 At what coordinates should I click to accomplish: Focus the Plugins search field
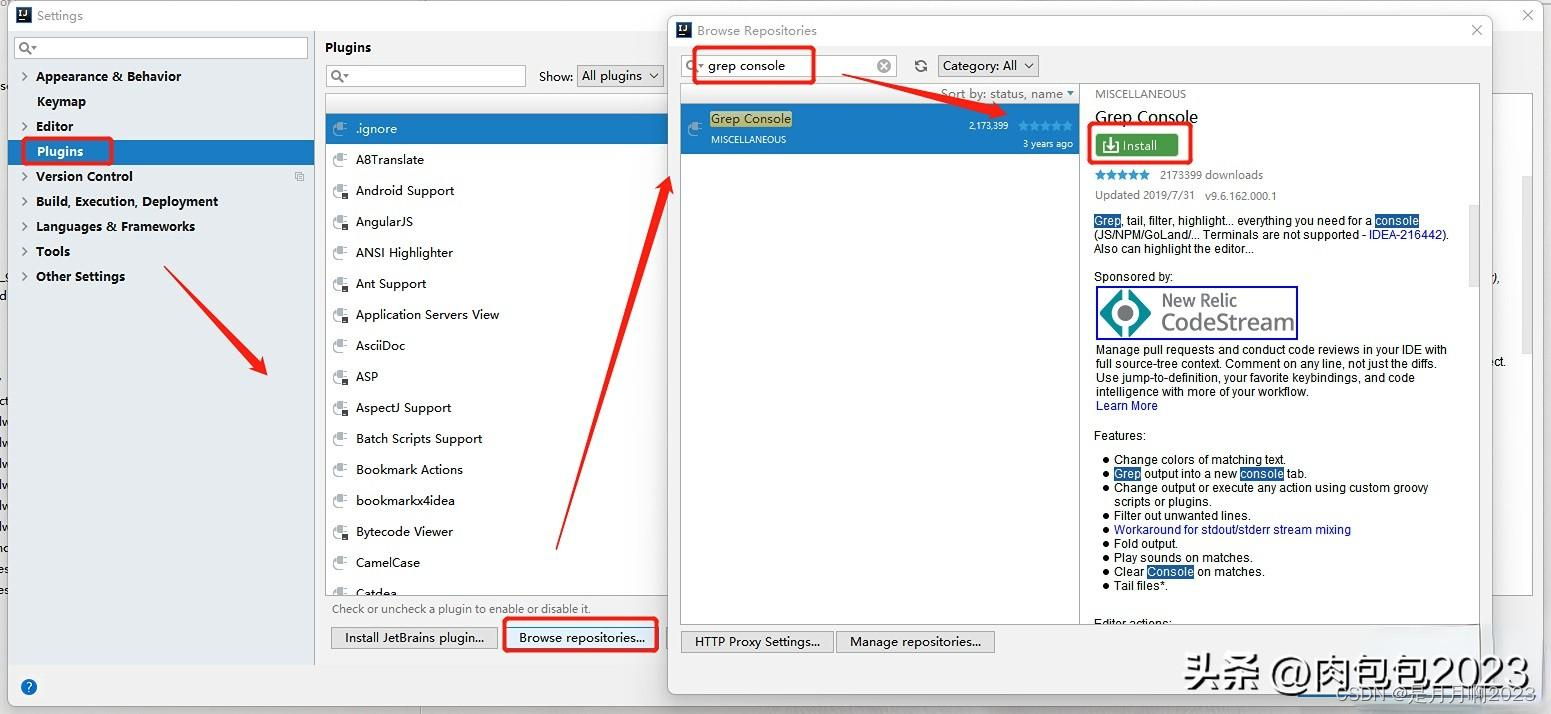[x=426, y=76]
